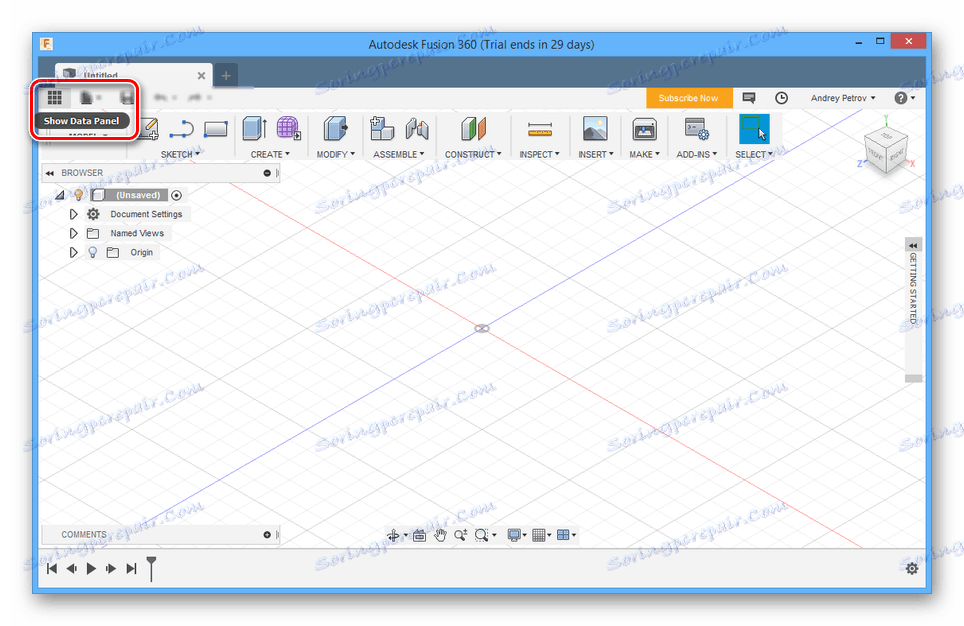Close the Untitled document tab
This screenshot has height=626, width=964.
[201, 76]
